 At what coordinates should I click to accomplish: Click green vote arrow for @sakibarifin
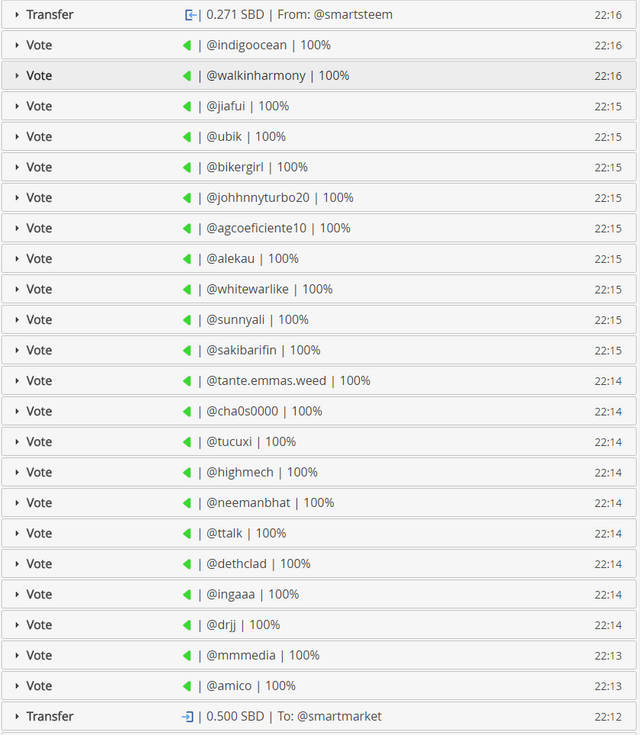[187, 350]
